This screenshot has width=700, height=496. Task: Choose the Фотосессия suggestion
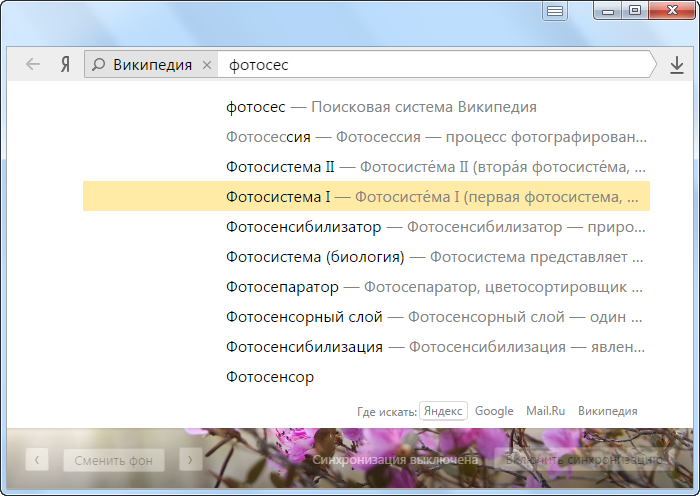[366, 137]
